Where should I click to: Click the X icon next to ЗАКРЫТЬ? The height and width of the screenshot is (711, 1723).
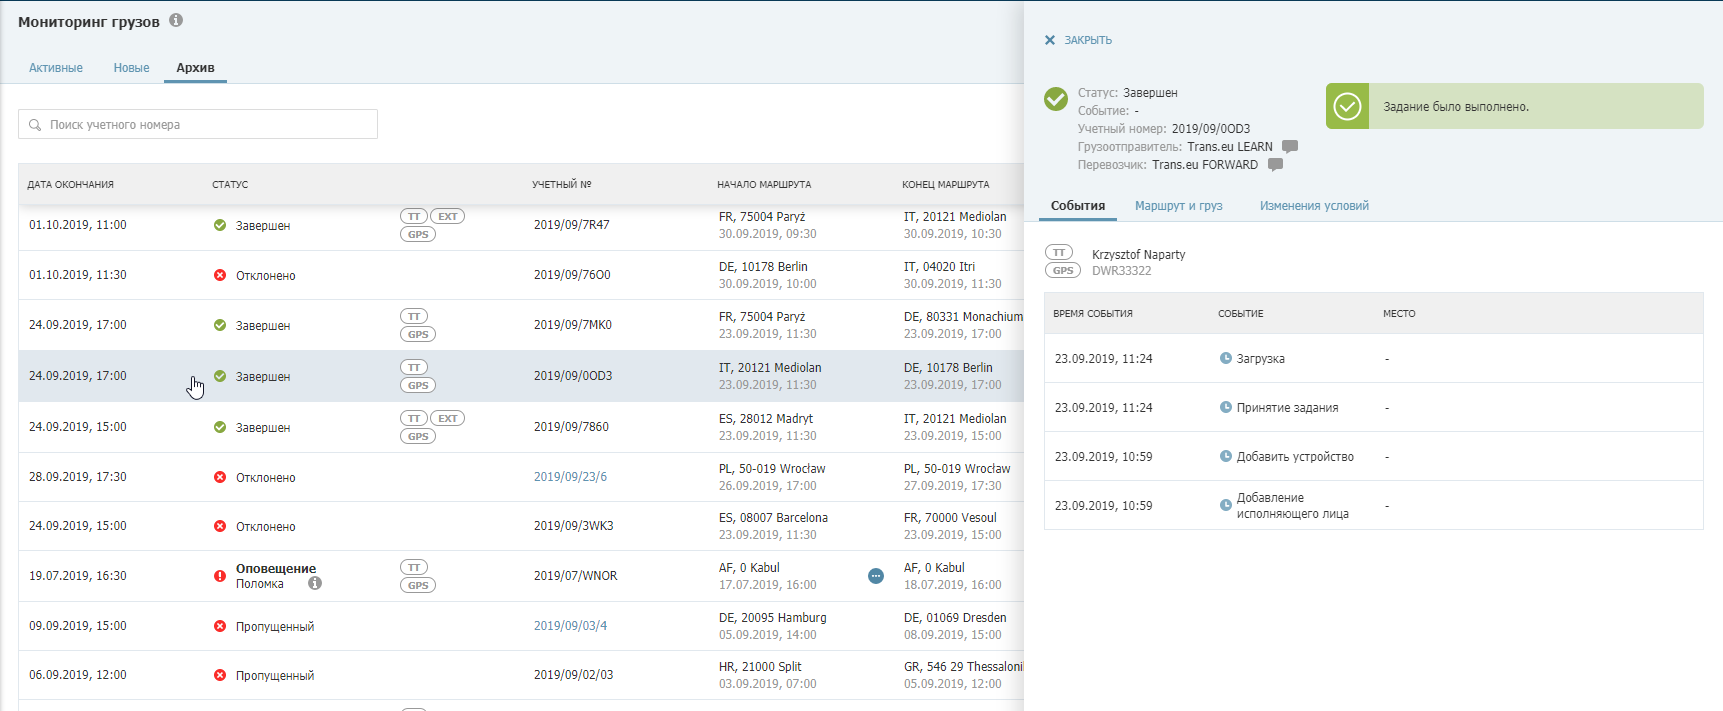[x=1050, y=40]
